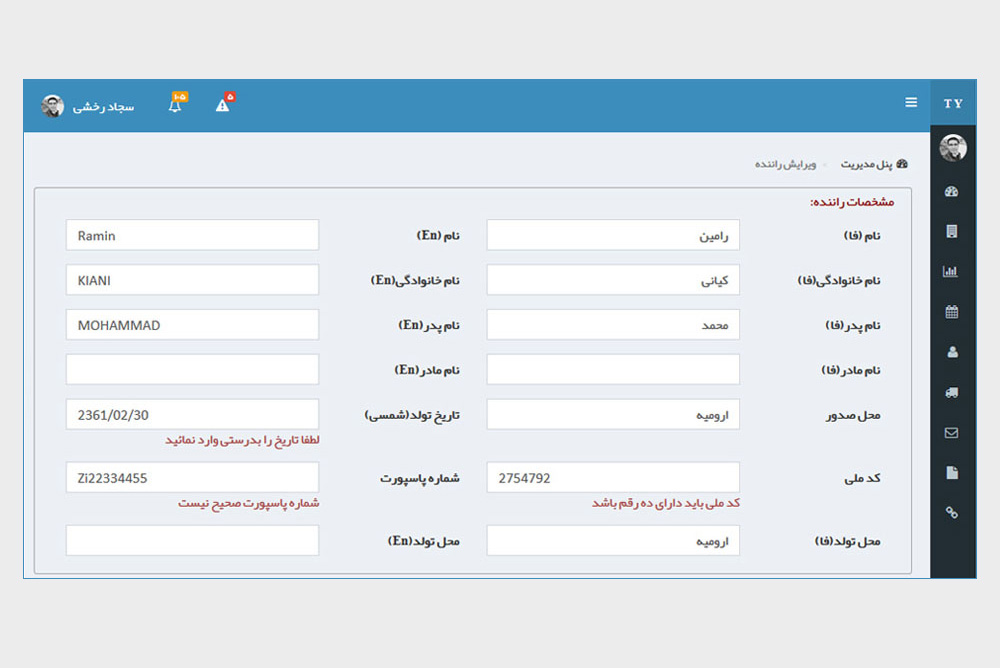Click the محل صدور label
Viewport: 1000px width, 668px height.
tap(853, 415)
